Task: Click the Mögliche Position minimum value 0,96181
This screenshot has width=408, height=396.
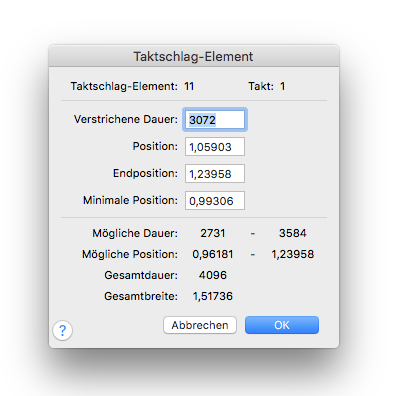Action: 213,254
